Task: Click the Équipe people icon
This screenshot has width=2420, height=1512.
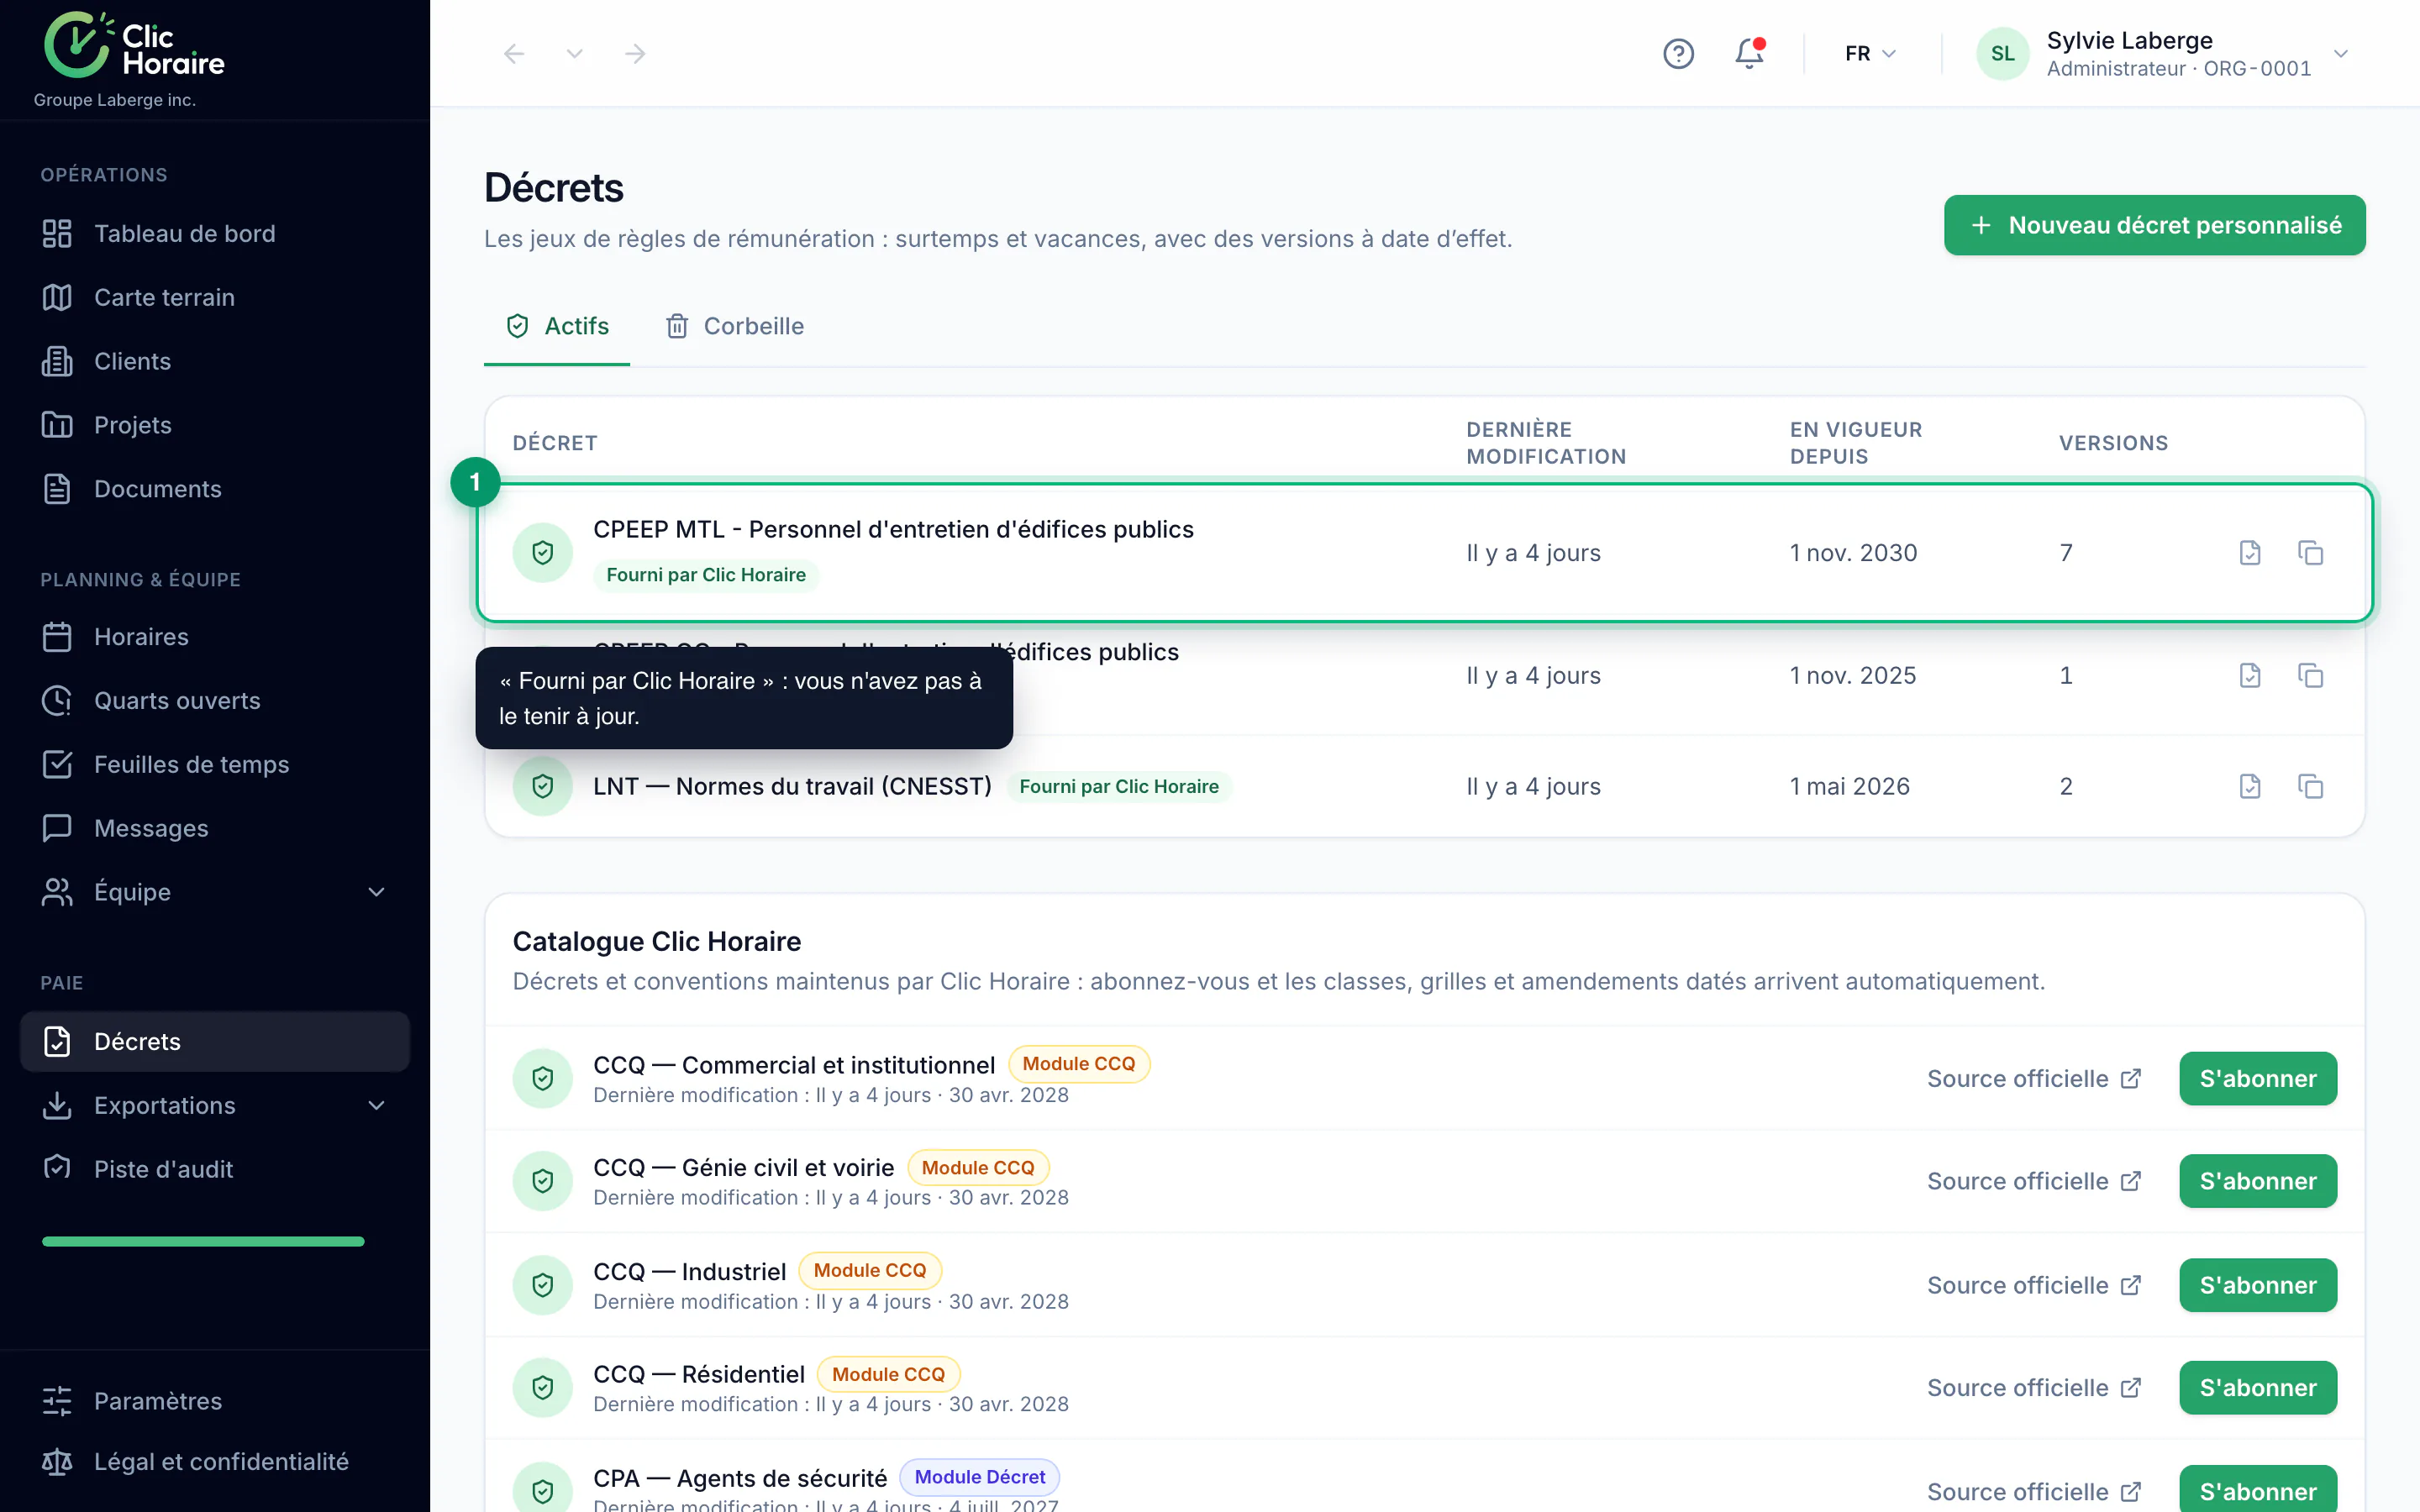Action: tap(57, 892)
